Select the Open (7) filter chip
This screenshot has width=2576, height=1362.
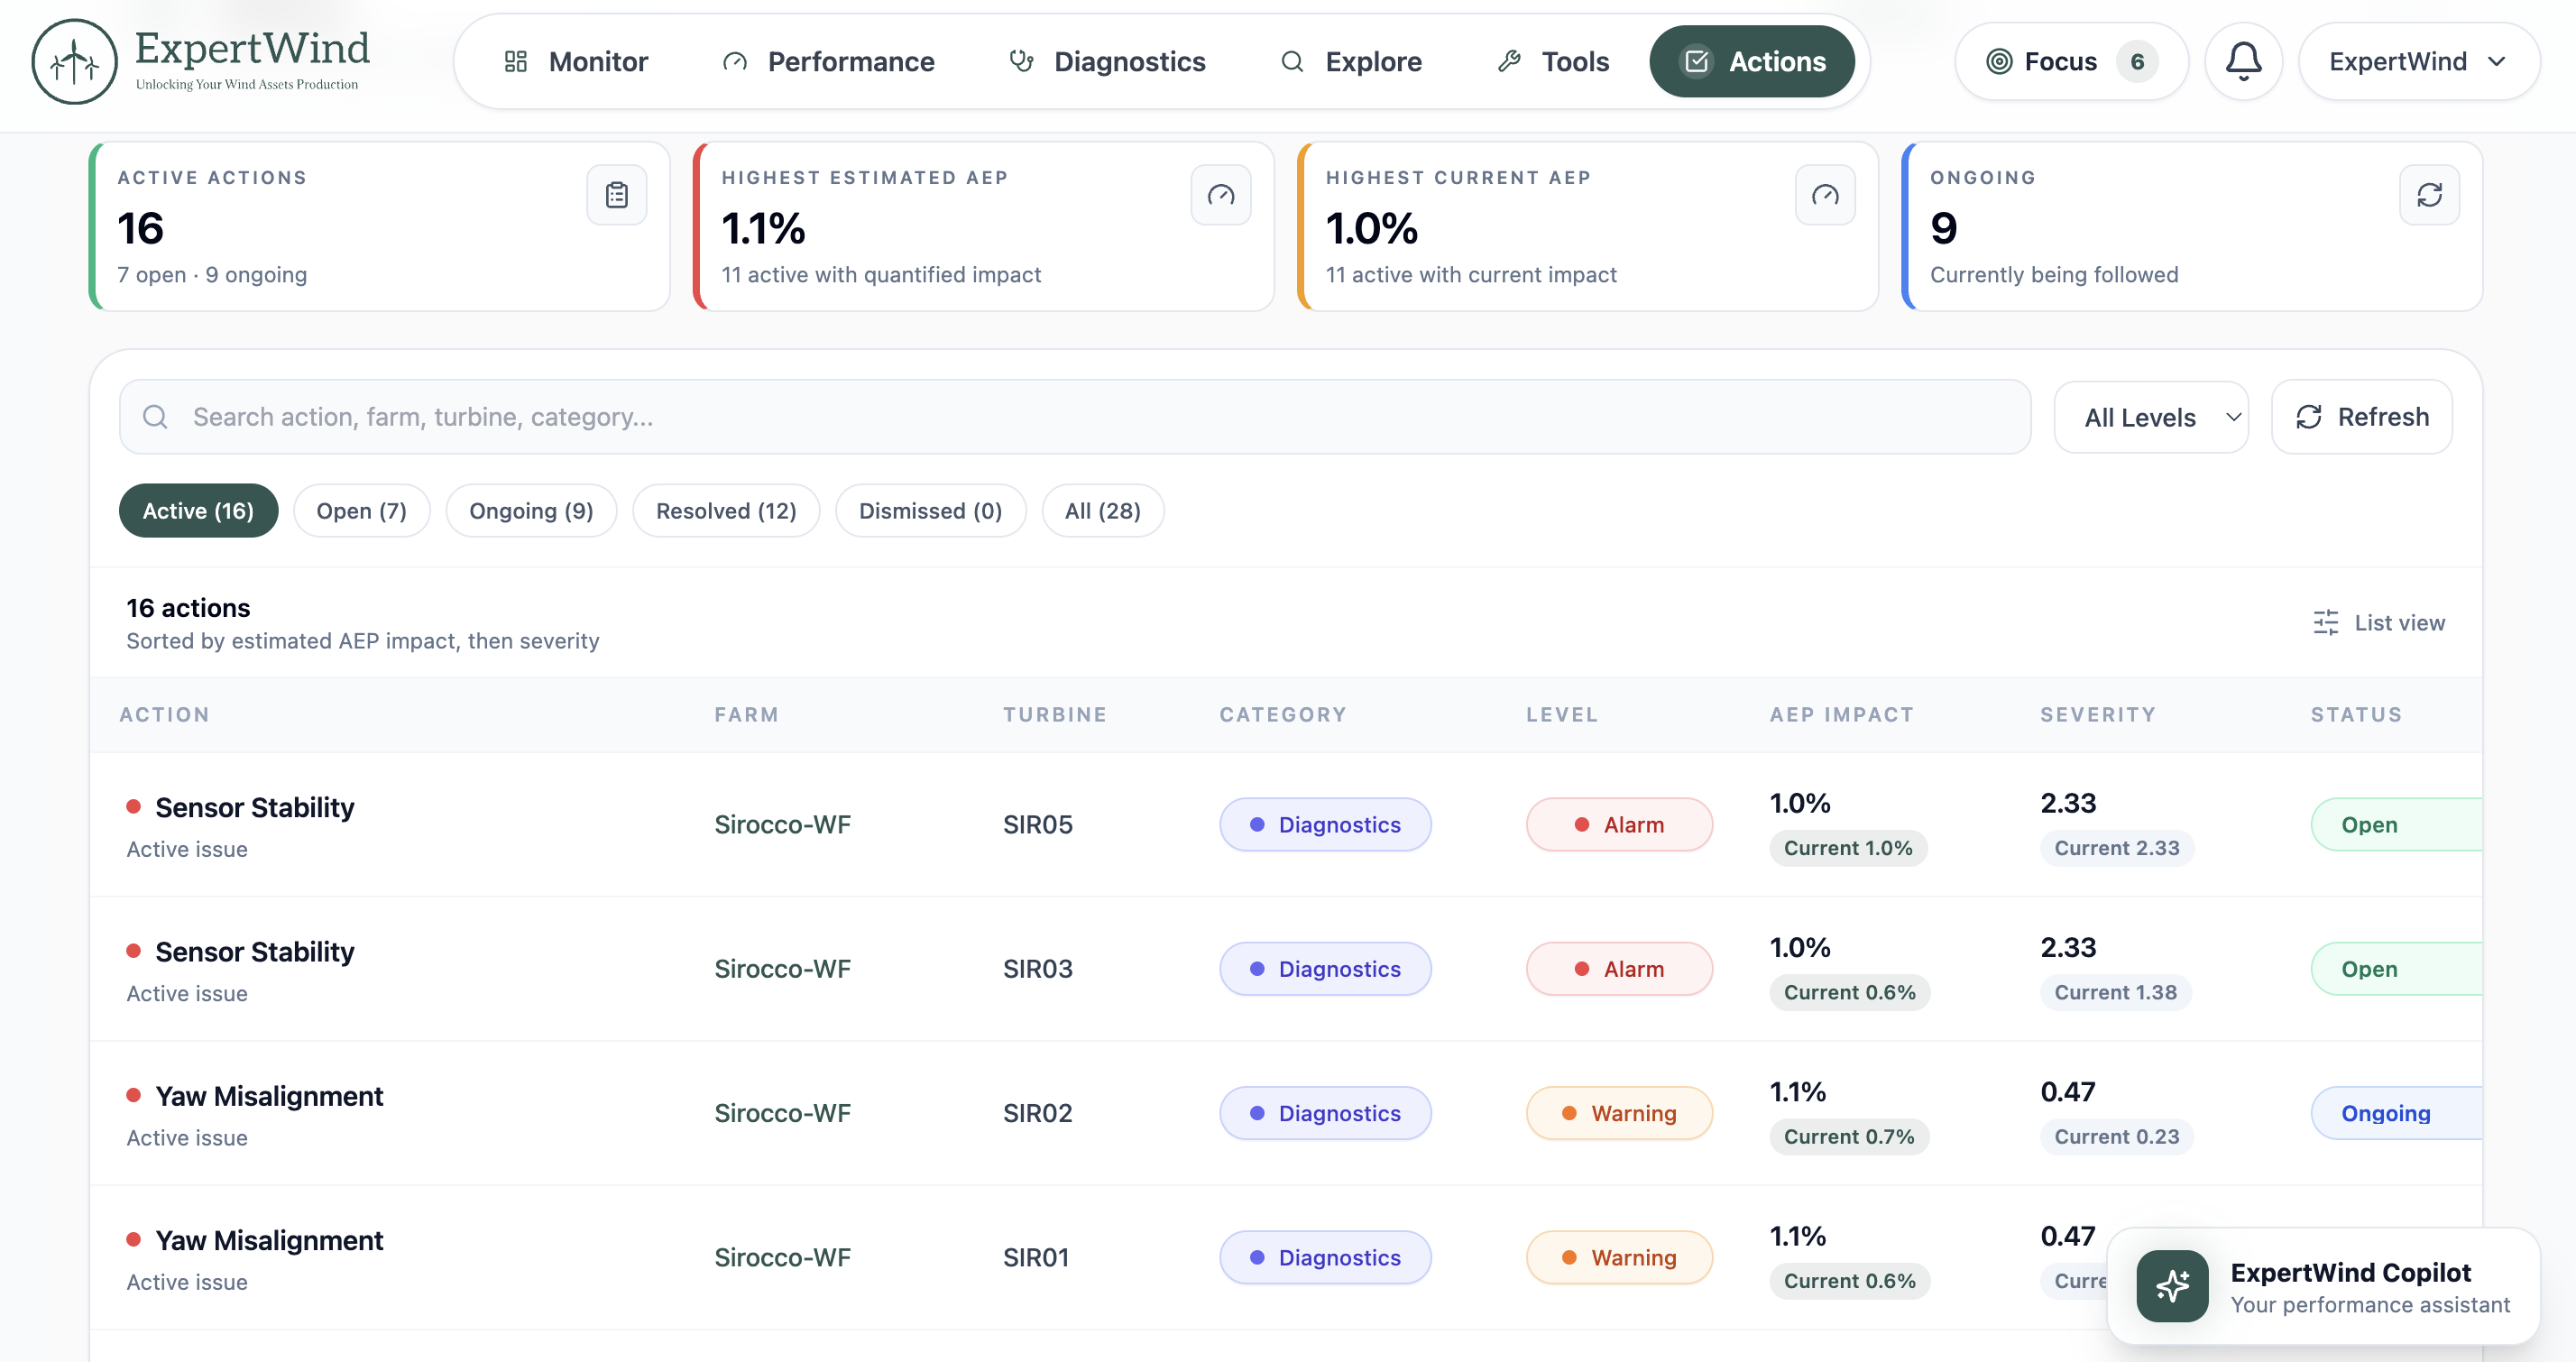click(x=361, y=511)
